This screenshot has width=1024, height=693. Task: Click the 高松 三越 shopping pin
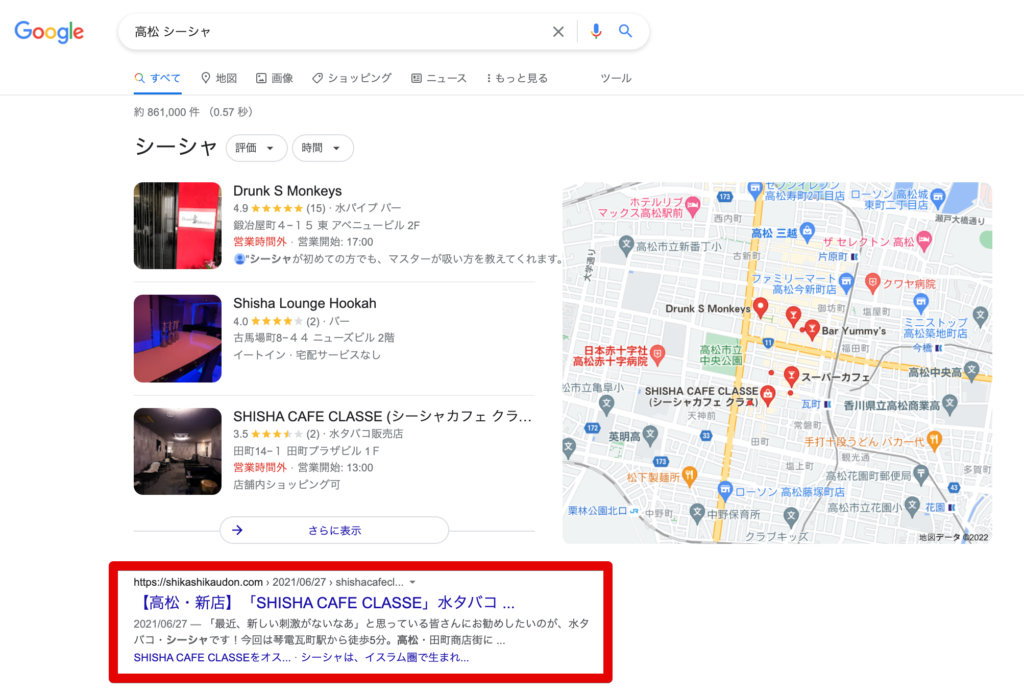pos(807,231)
